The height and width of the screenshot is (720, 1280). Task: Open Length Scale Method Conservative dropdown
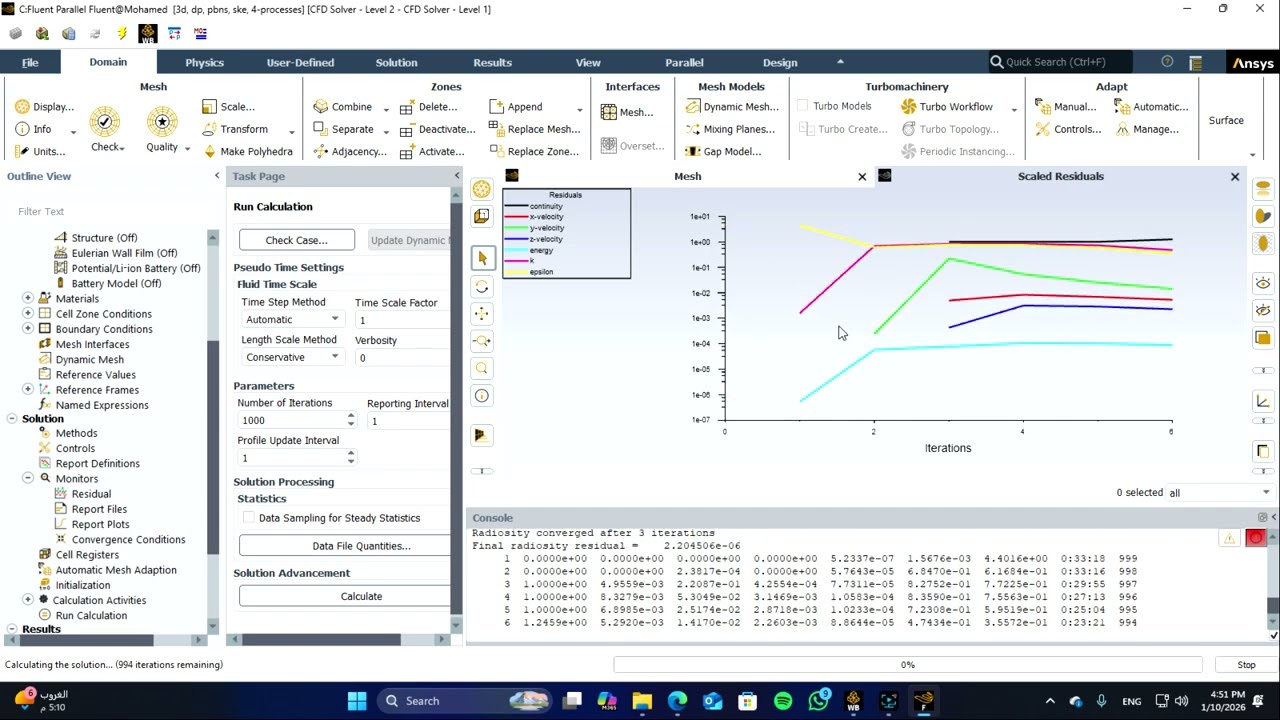pos(293,358)
